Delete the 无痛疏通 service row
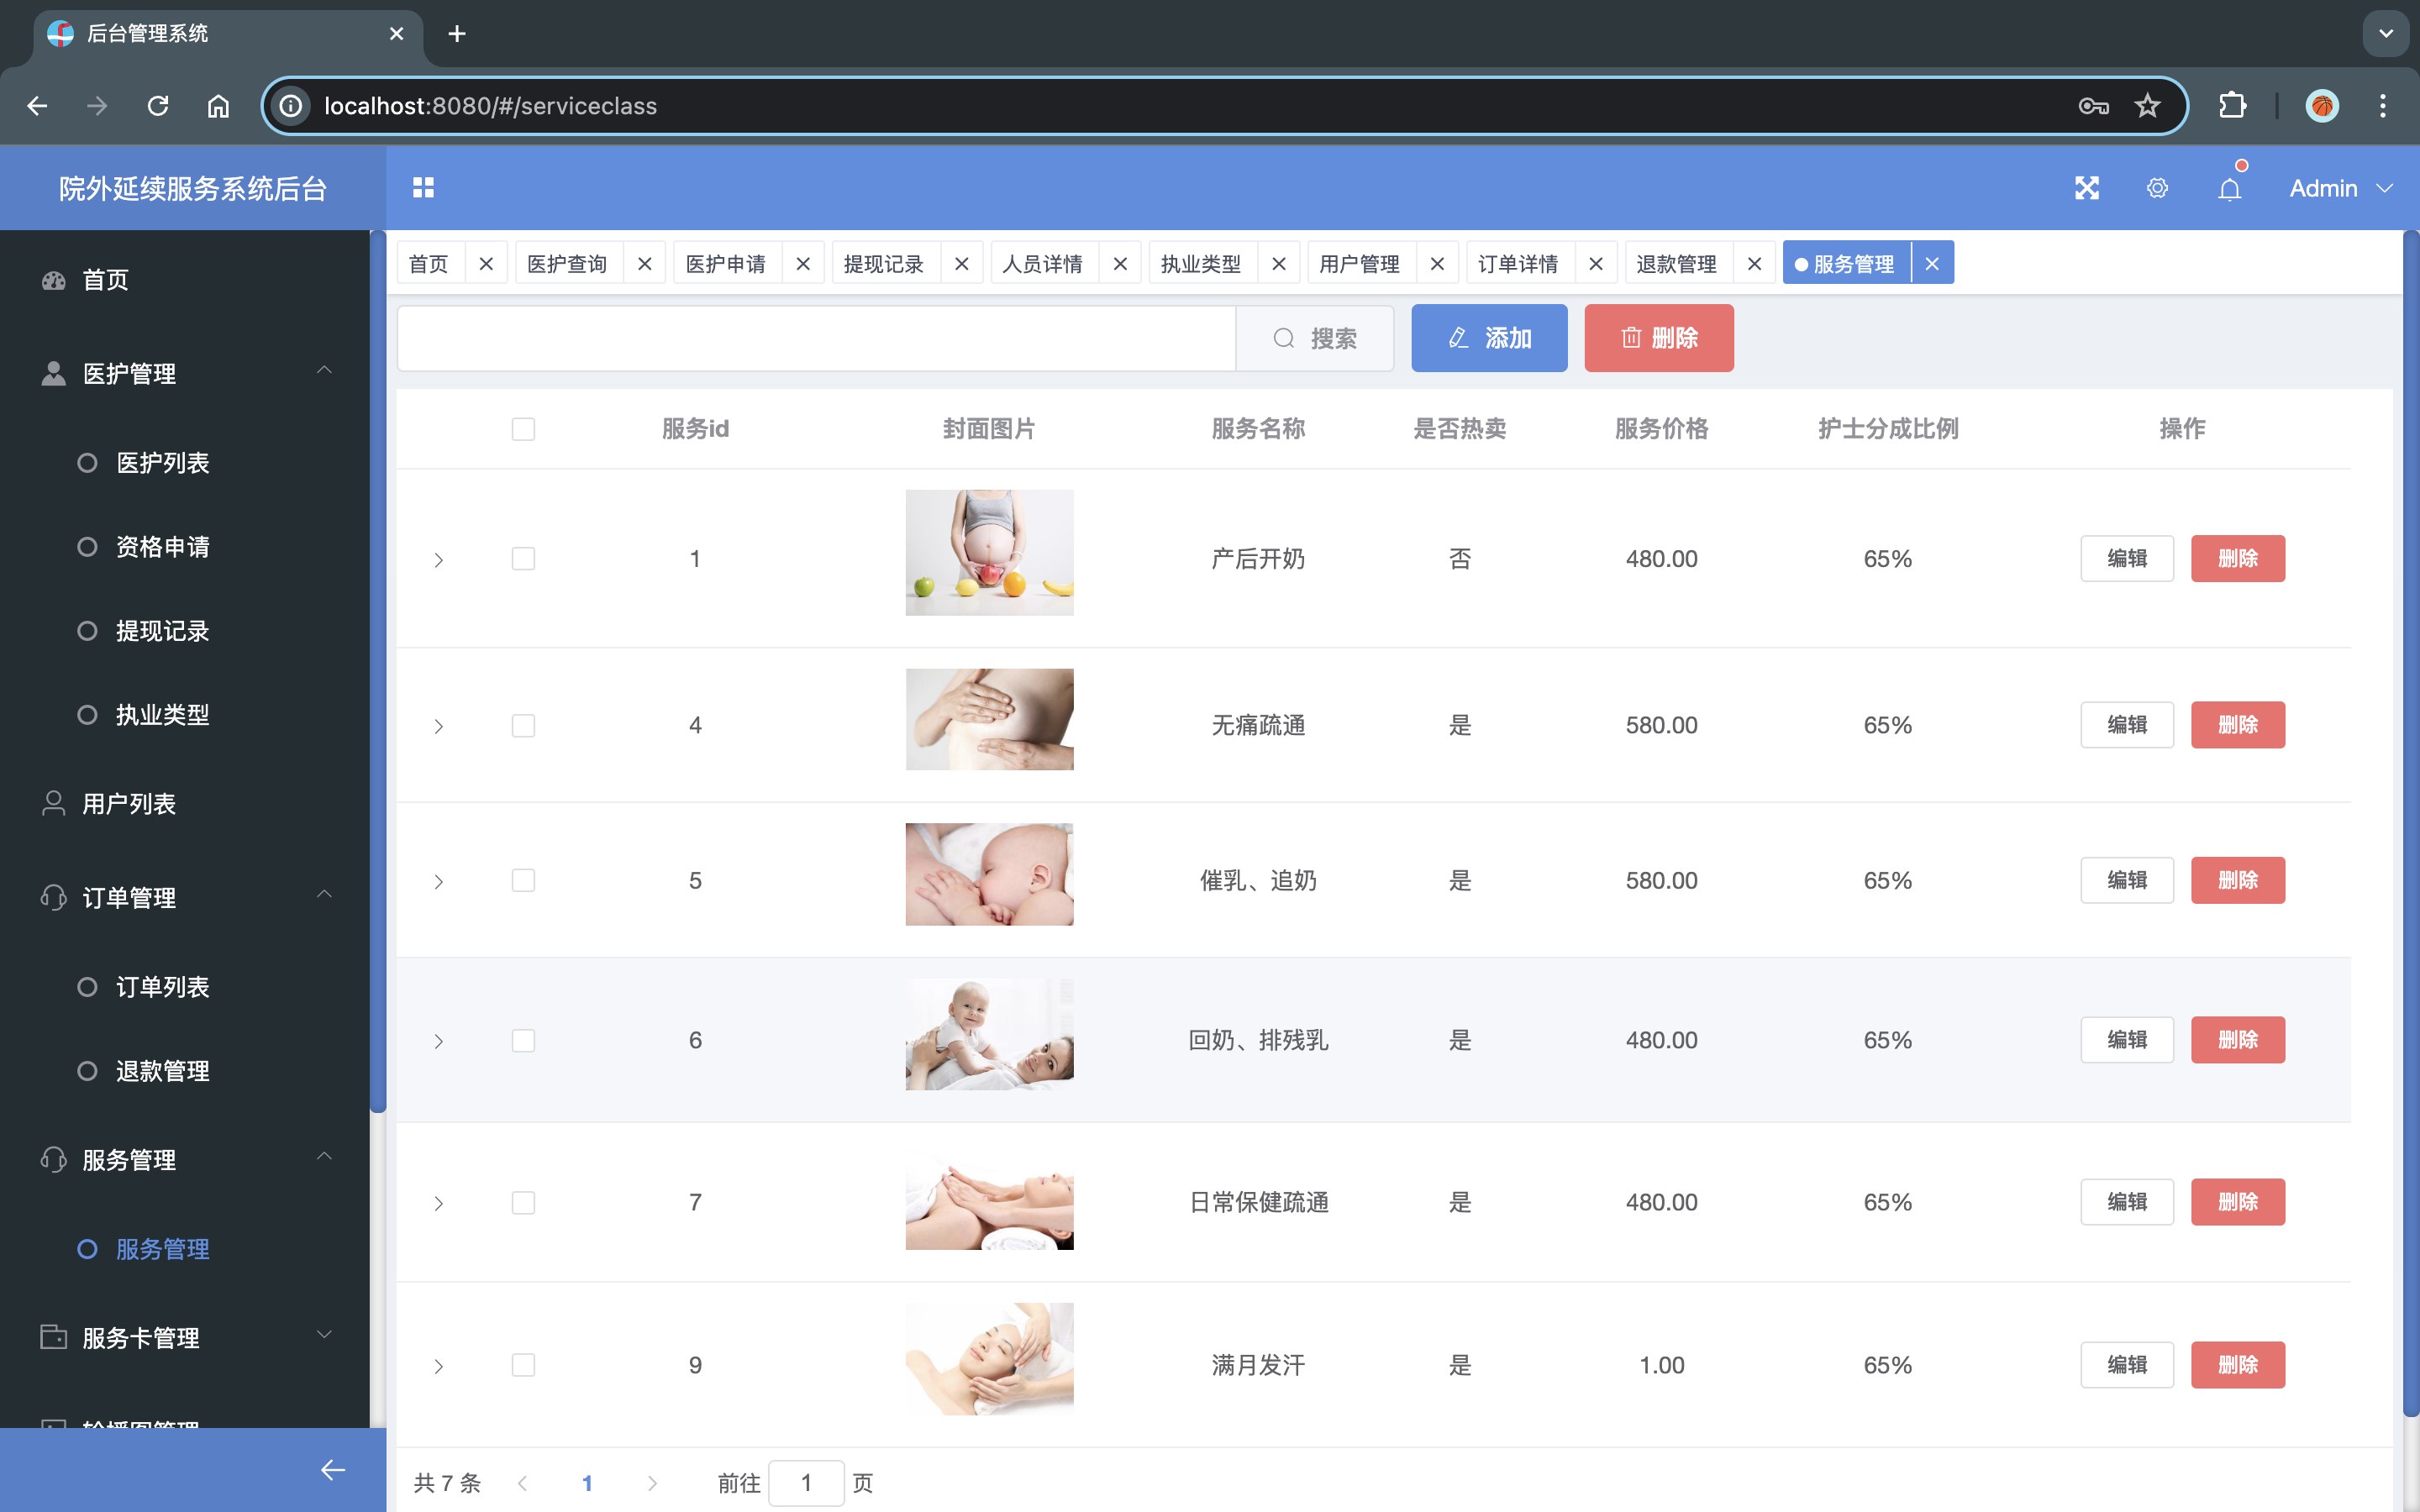2420x1512 pixels. click(x=2238, y=725)
